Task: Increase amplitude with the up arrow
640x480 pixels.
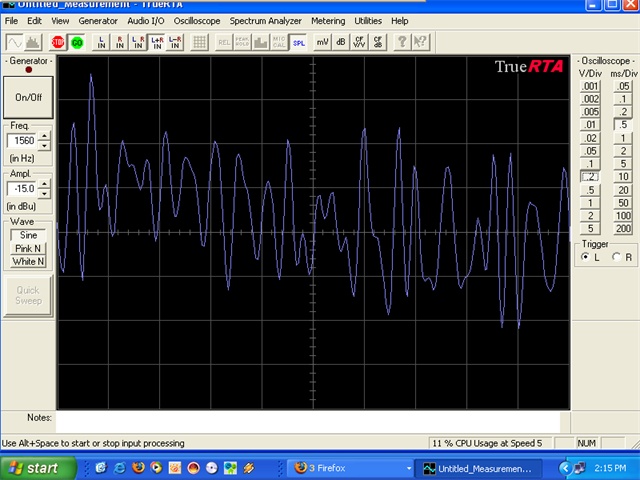Action: click(x=44, y=184)
